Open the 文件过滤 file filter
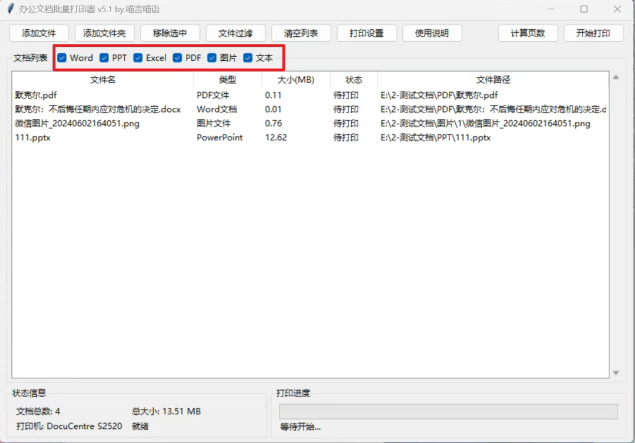Viewport: 635px width, 443px height. click(236, 33)
